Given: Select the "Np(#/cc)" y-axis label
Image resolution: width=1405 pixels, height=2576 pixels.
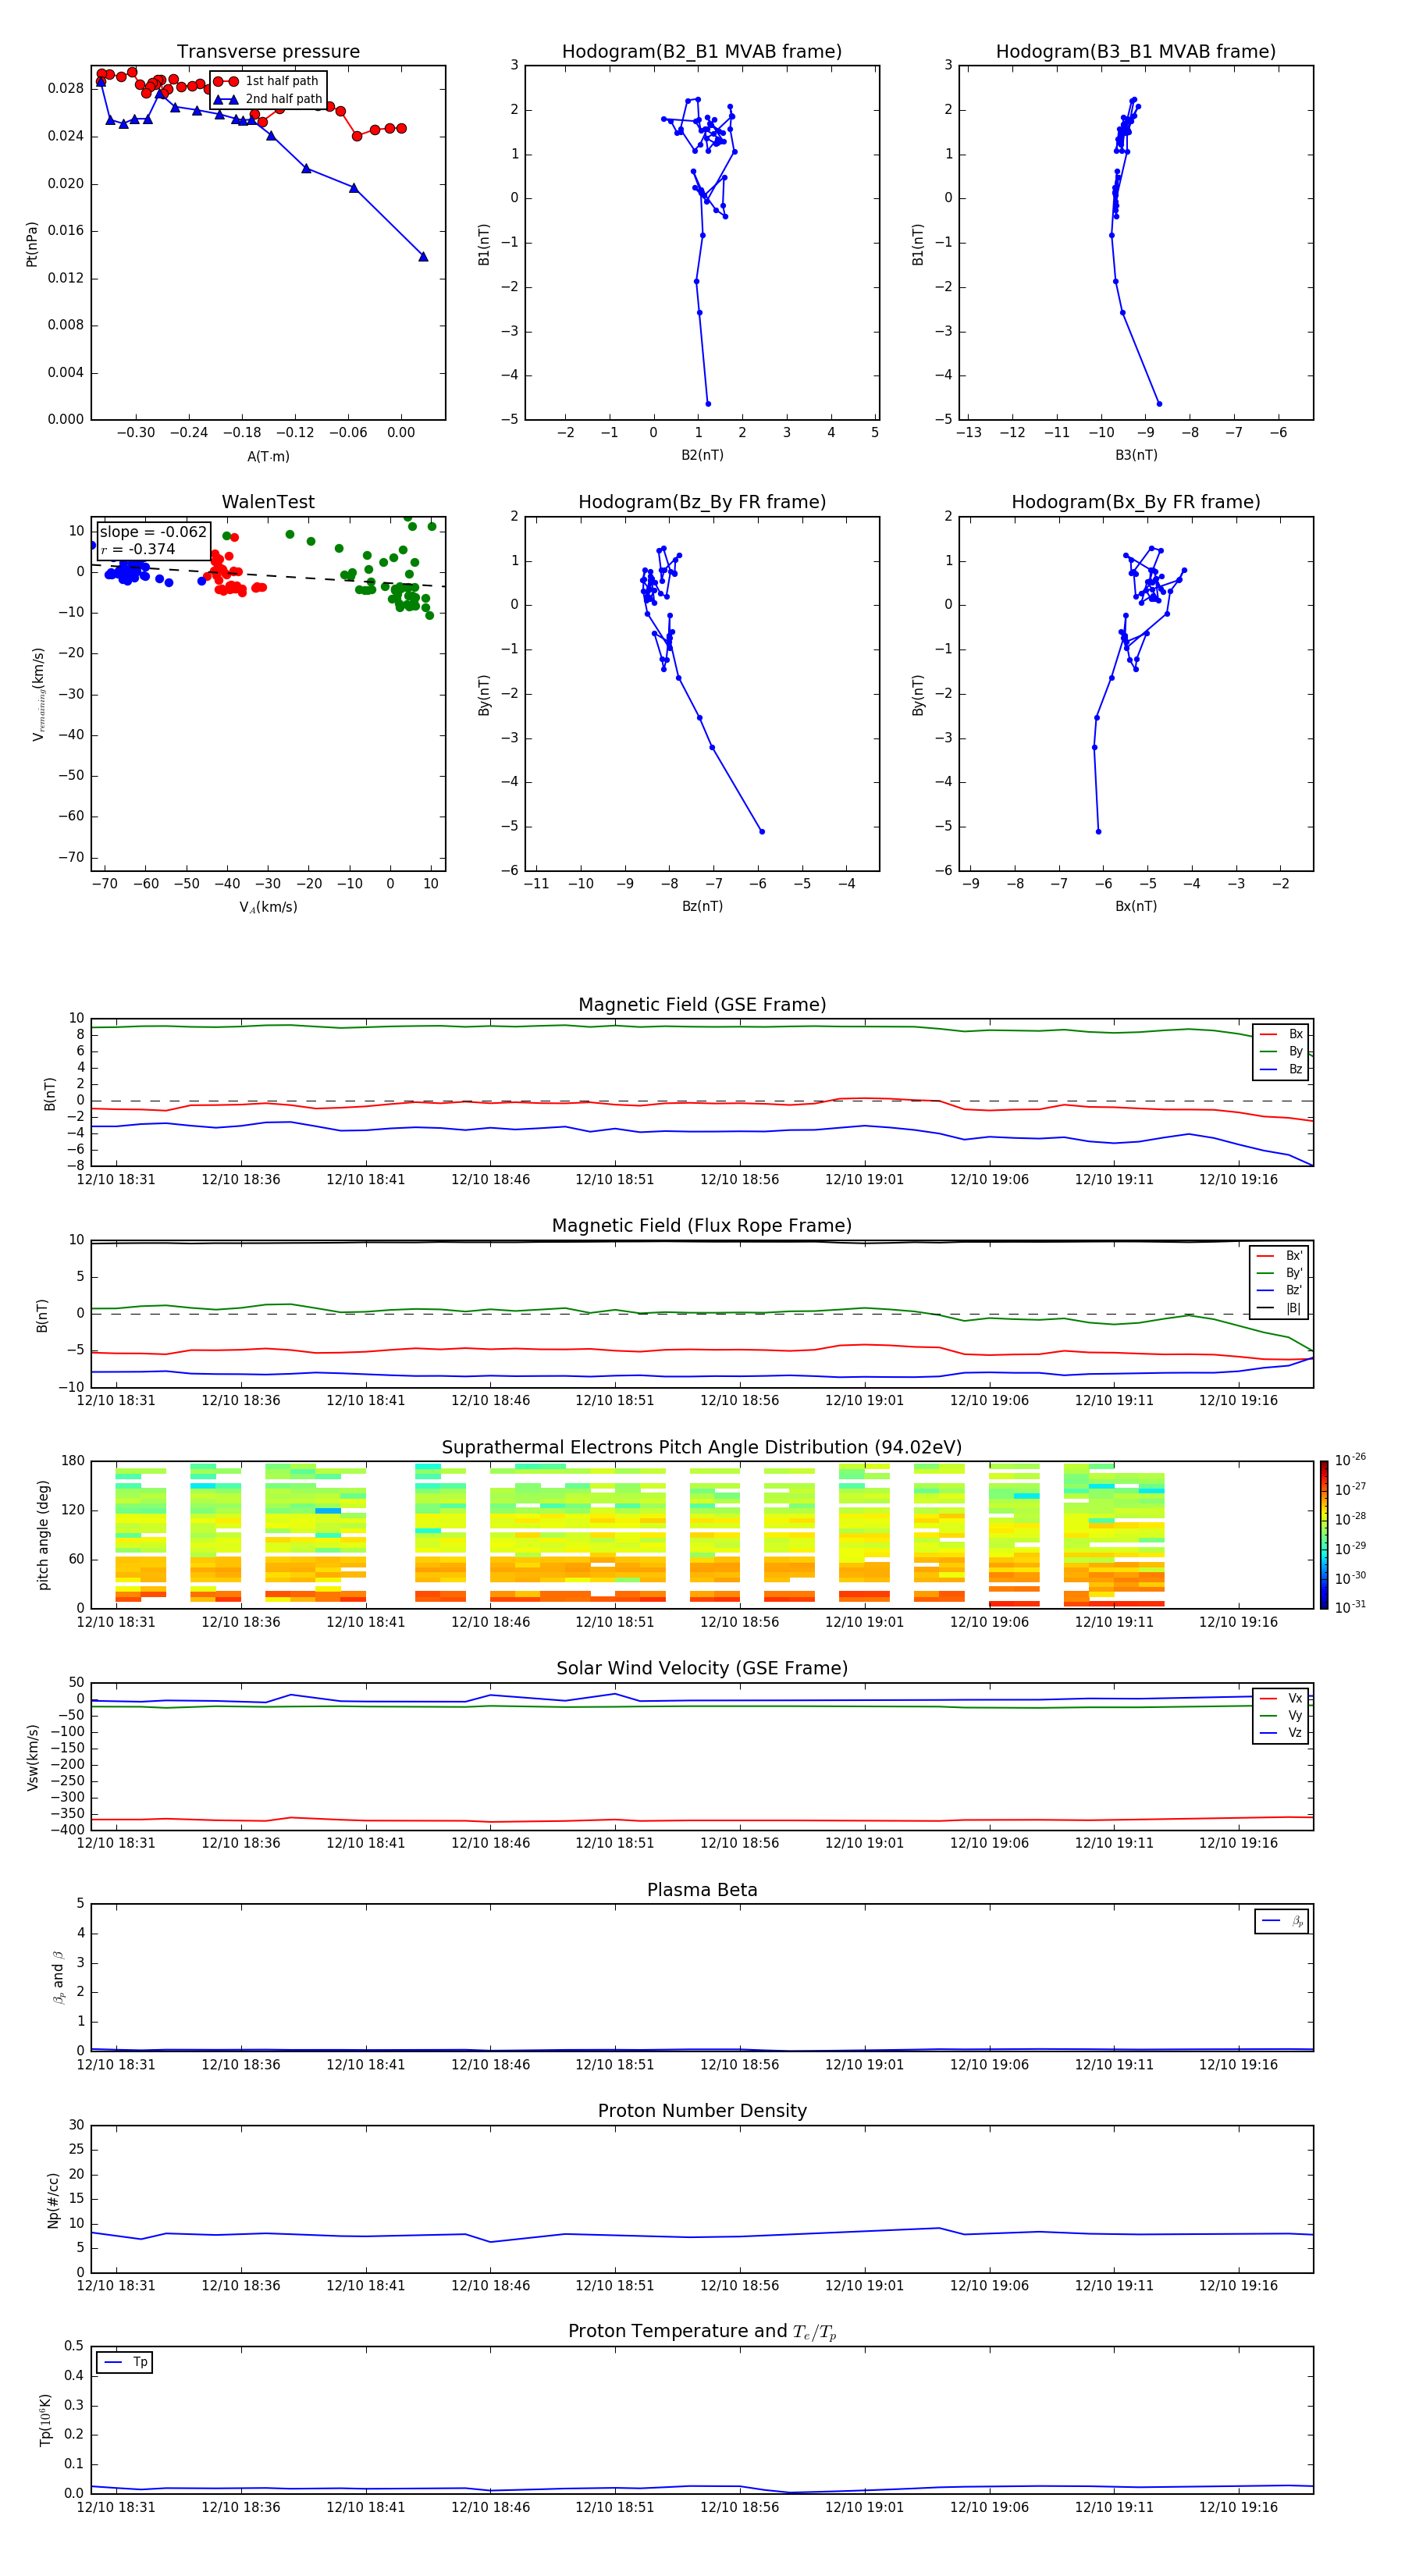Looking at the screenshot, I should click(x=53, y=2200).
